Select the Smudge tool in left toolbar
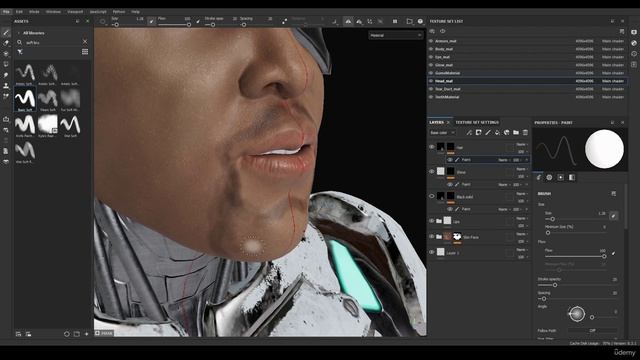 tap(6, 75)
